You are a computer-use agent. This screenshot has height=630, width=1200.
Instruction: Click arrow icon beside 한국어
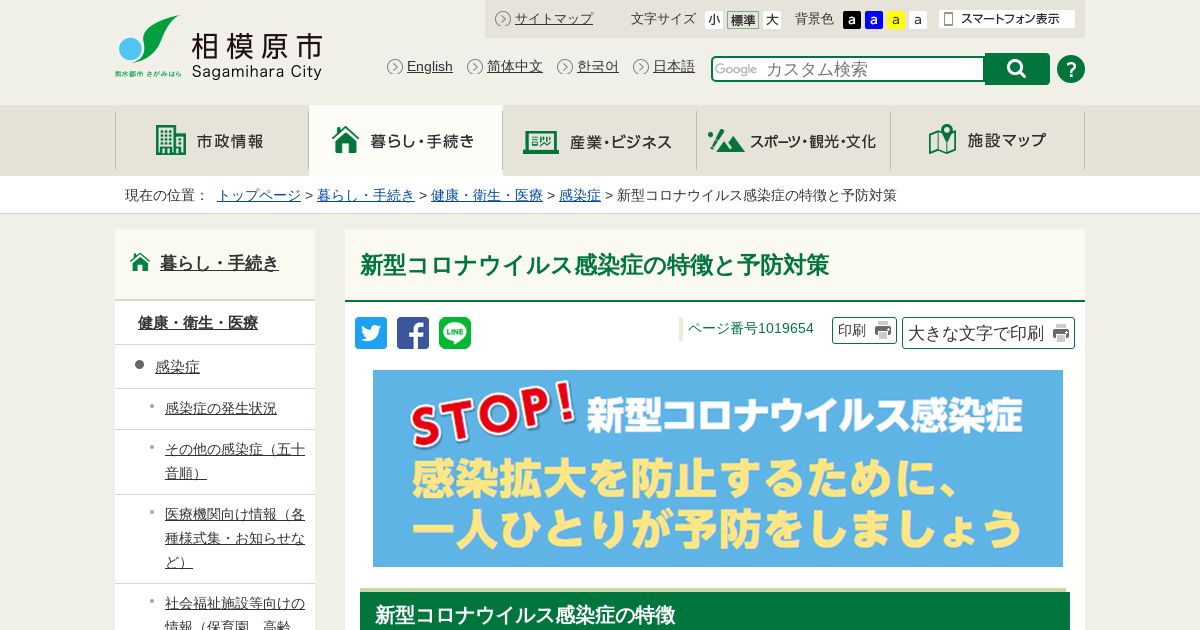point(565,66)
